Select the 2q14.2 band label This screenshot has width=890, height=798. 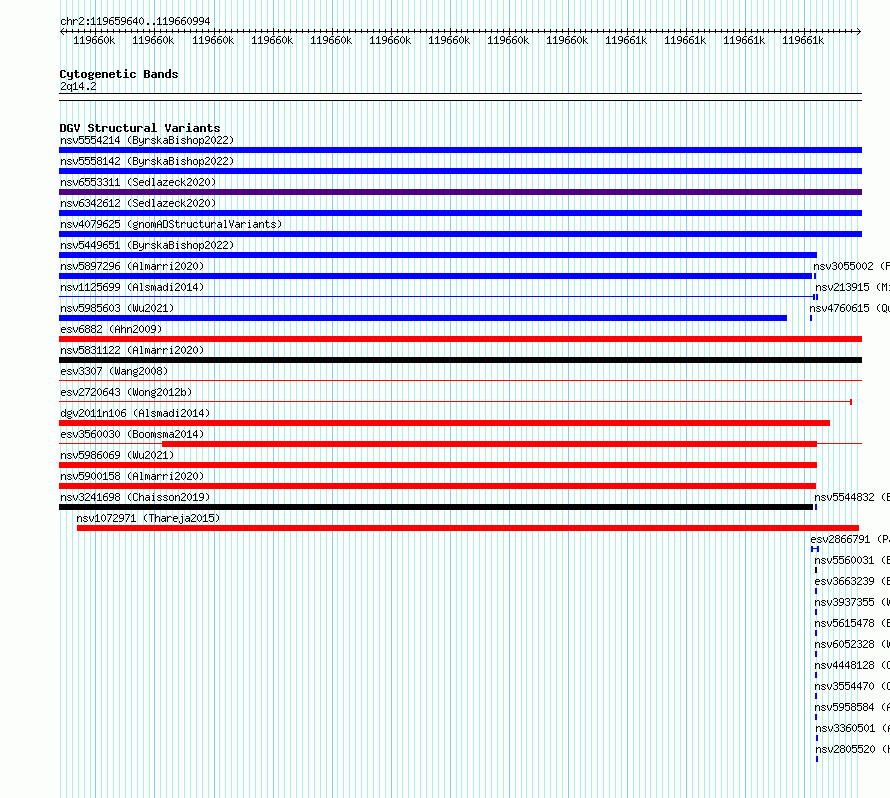coord(78,86)
